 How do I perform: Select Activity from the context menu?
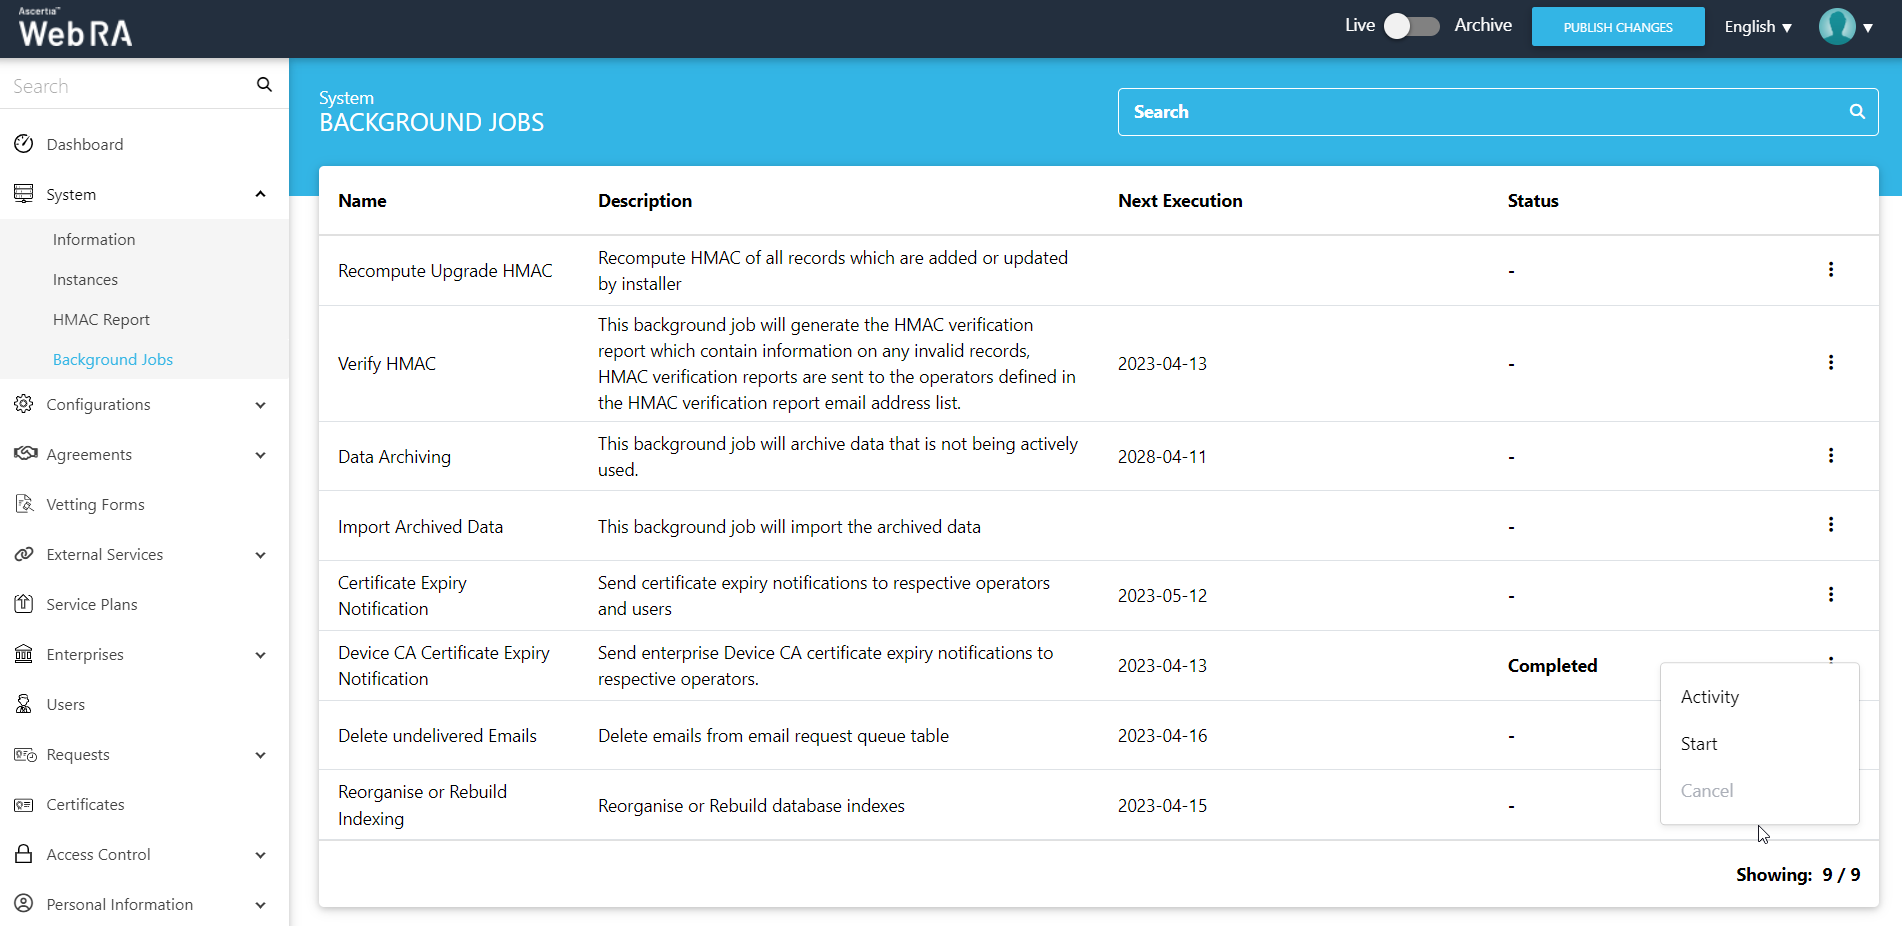point(1709,697)
